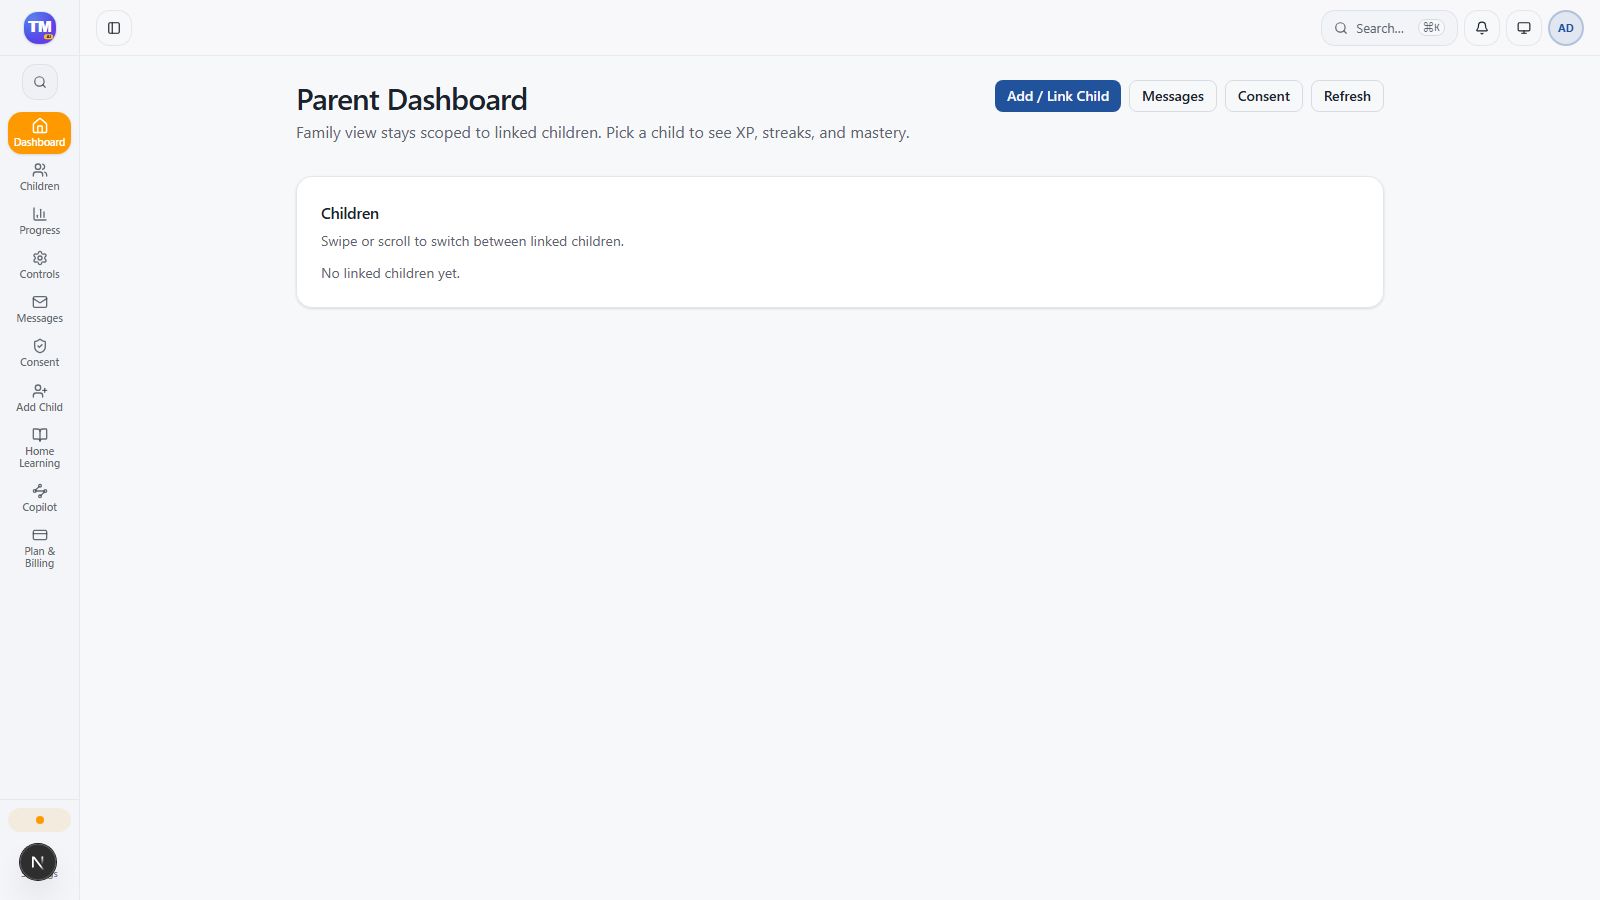Open the sidebar search icon
This screenshot has height=900, width=1600.
pyautogui.click(x=40, y=82)
